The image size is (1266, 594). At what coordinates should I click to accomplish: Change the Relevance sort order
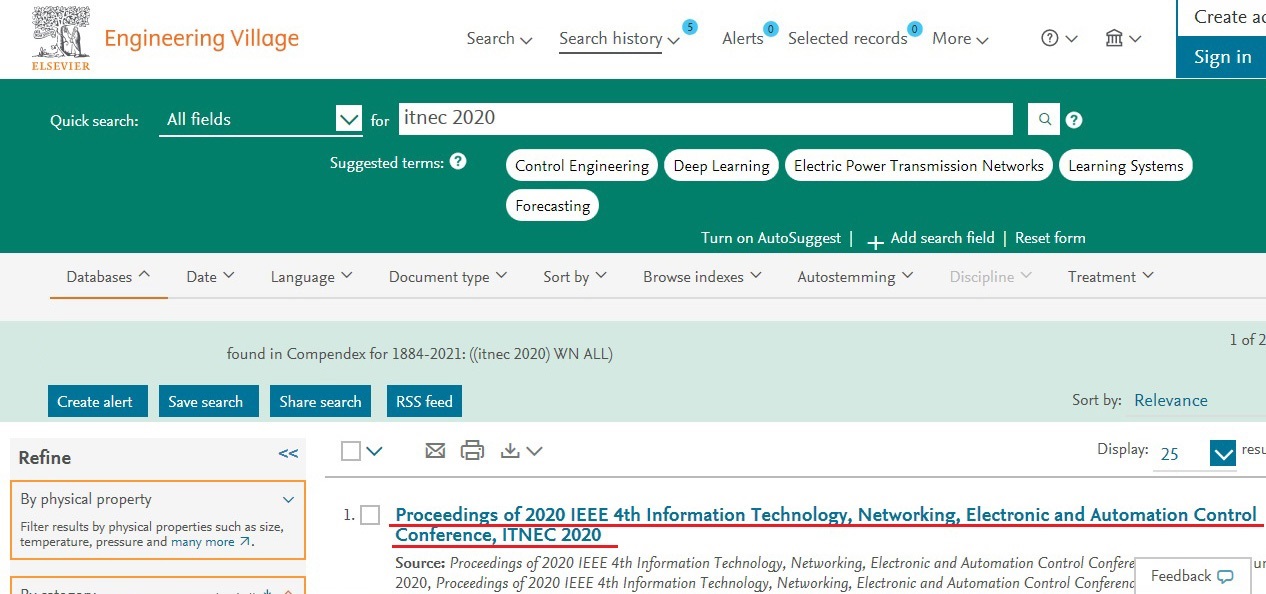point(1171,400)
